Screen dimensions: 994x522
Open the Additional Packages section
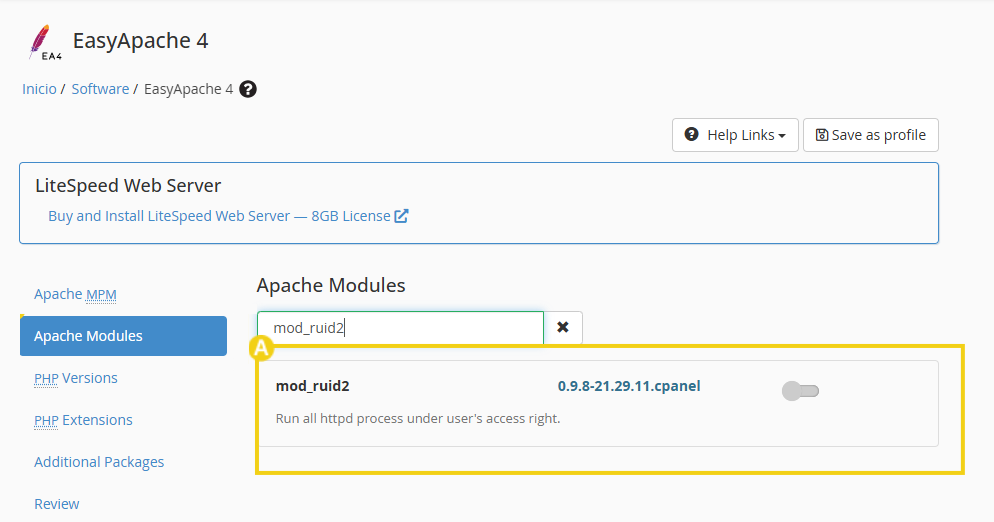(x=99, y=462)
